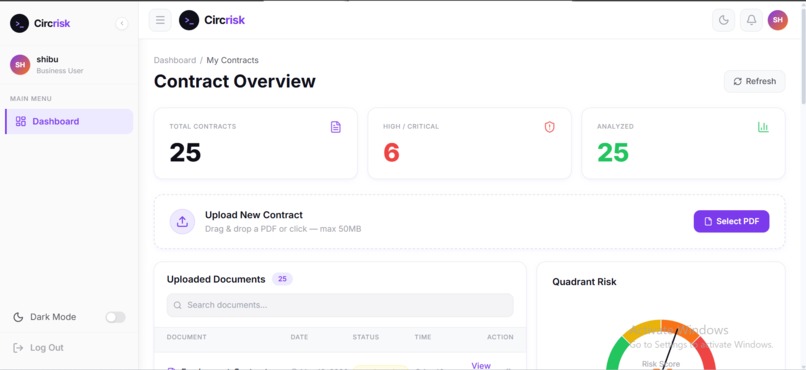Click the Circrisk logo in top bar
This screenshot has height=370, width=806.
[212, 20]
